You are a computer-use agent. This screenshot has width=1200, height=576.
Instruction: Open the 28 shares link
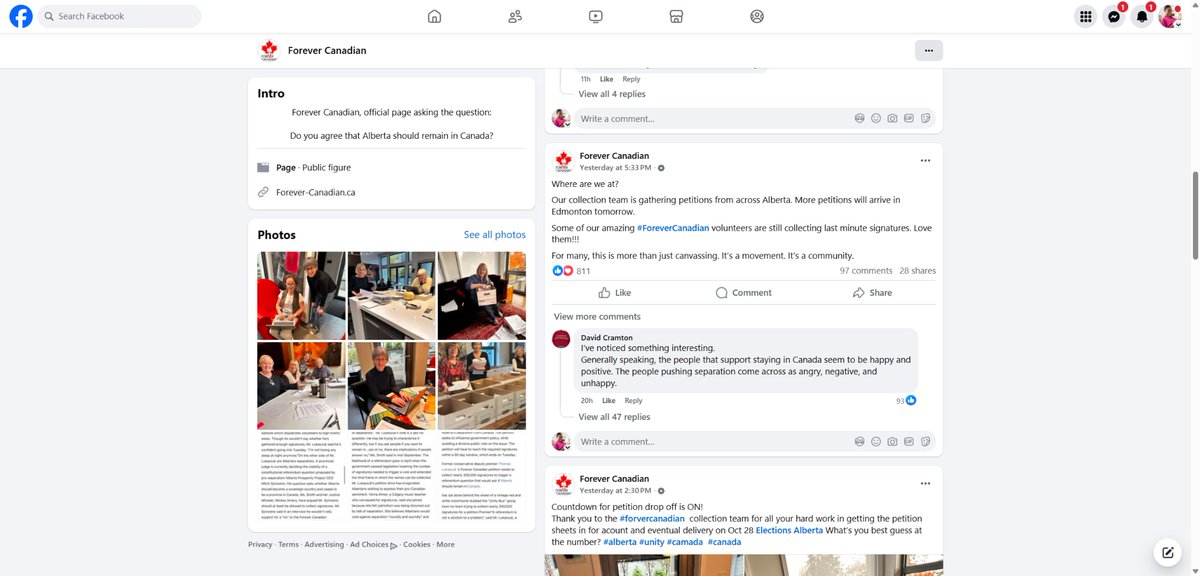917,271
